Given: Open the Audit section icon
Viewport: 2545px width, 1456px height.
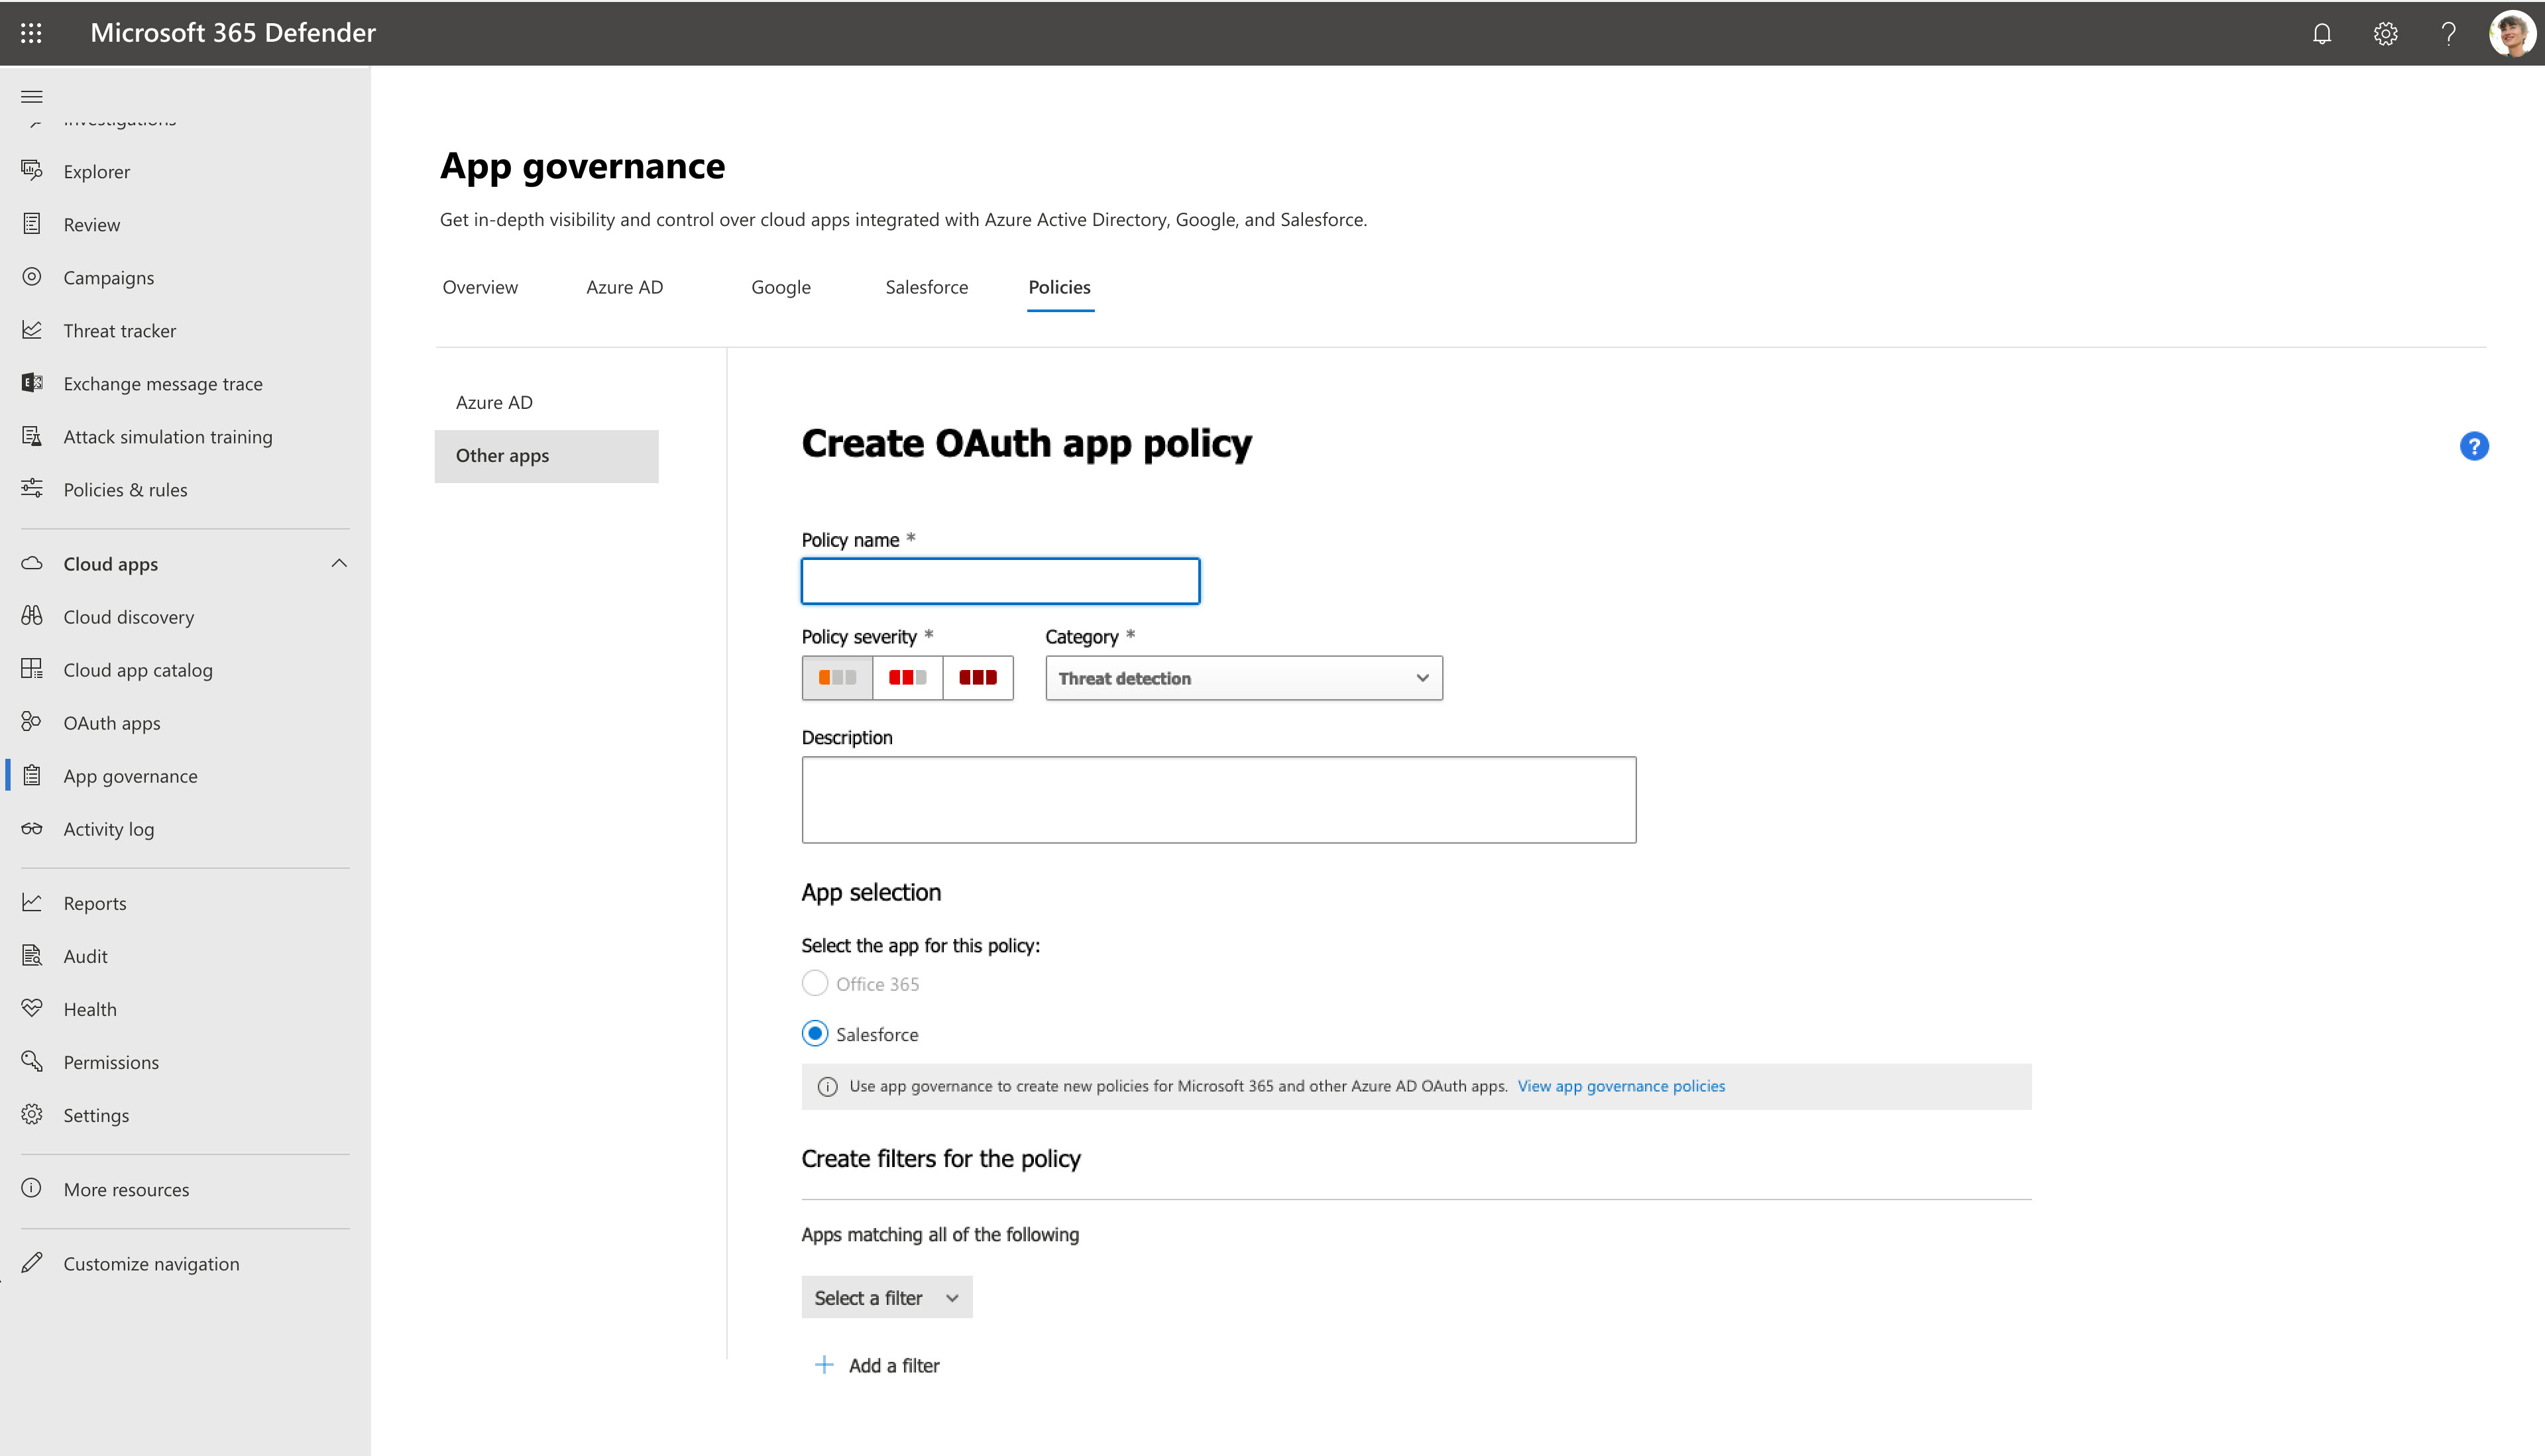Looking at the screenshot, I should pos(31,954).
